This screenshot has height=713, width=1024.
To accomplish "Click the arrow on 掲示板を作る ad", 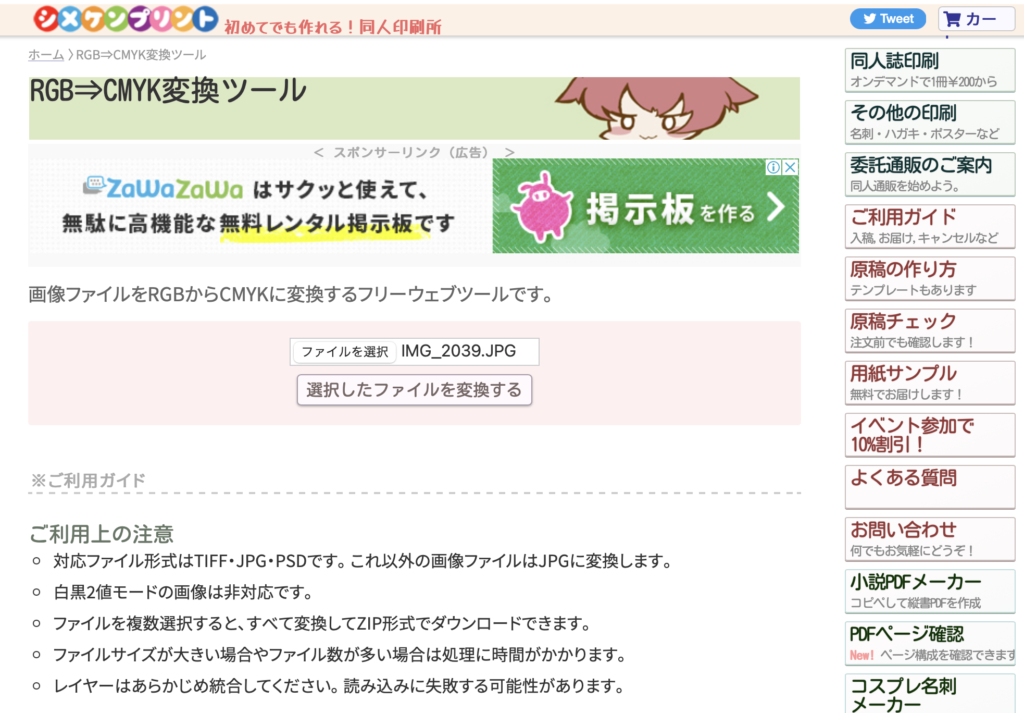I will [776, 207].
